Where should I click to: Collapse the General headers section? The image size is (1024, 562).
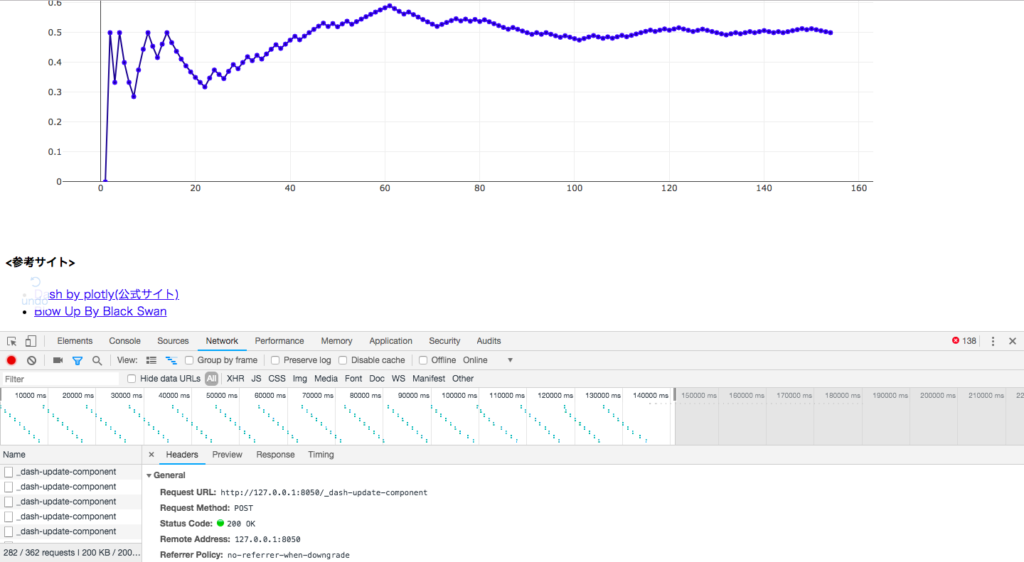click(x=150, y=475)
